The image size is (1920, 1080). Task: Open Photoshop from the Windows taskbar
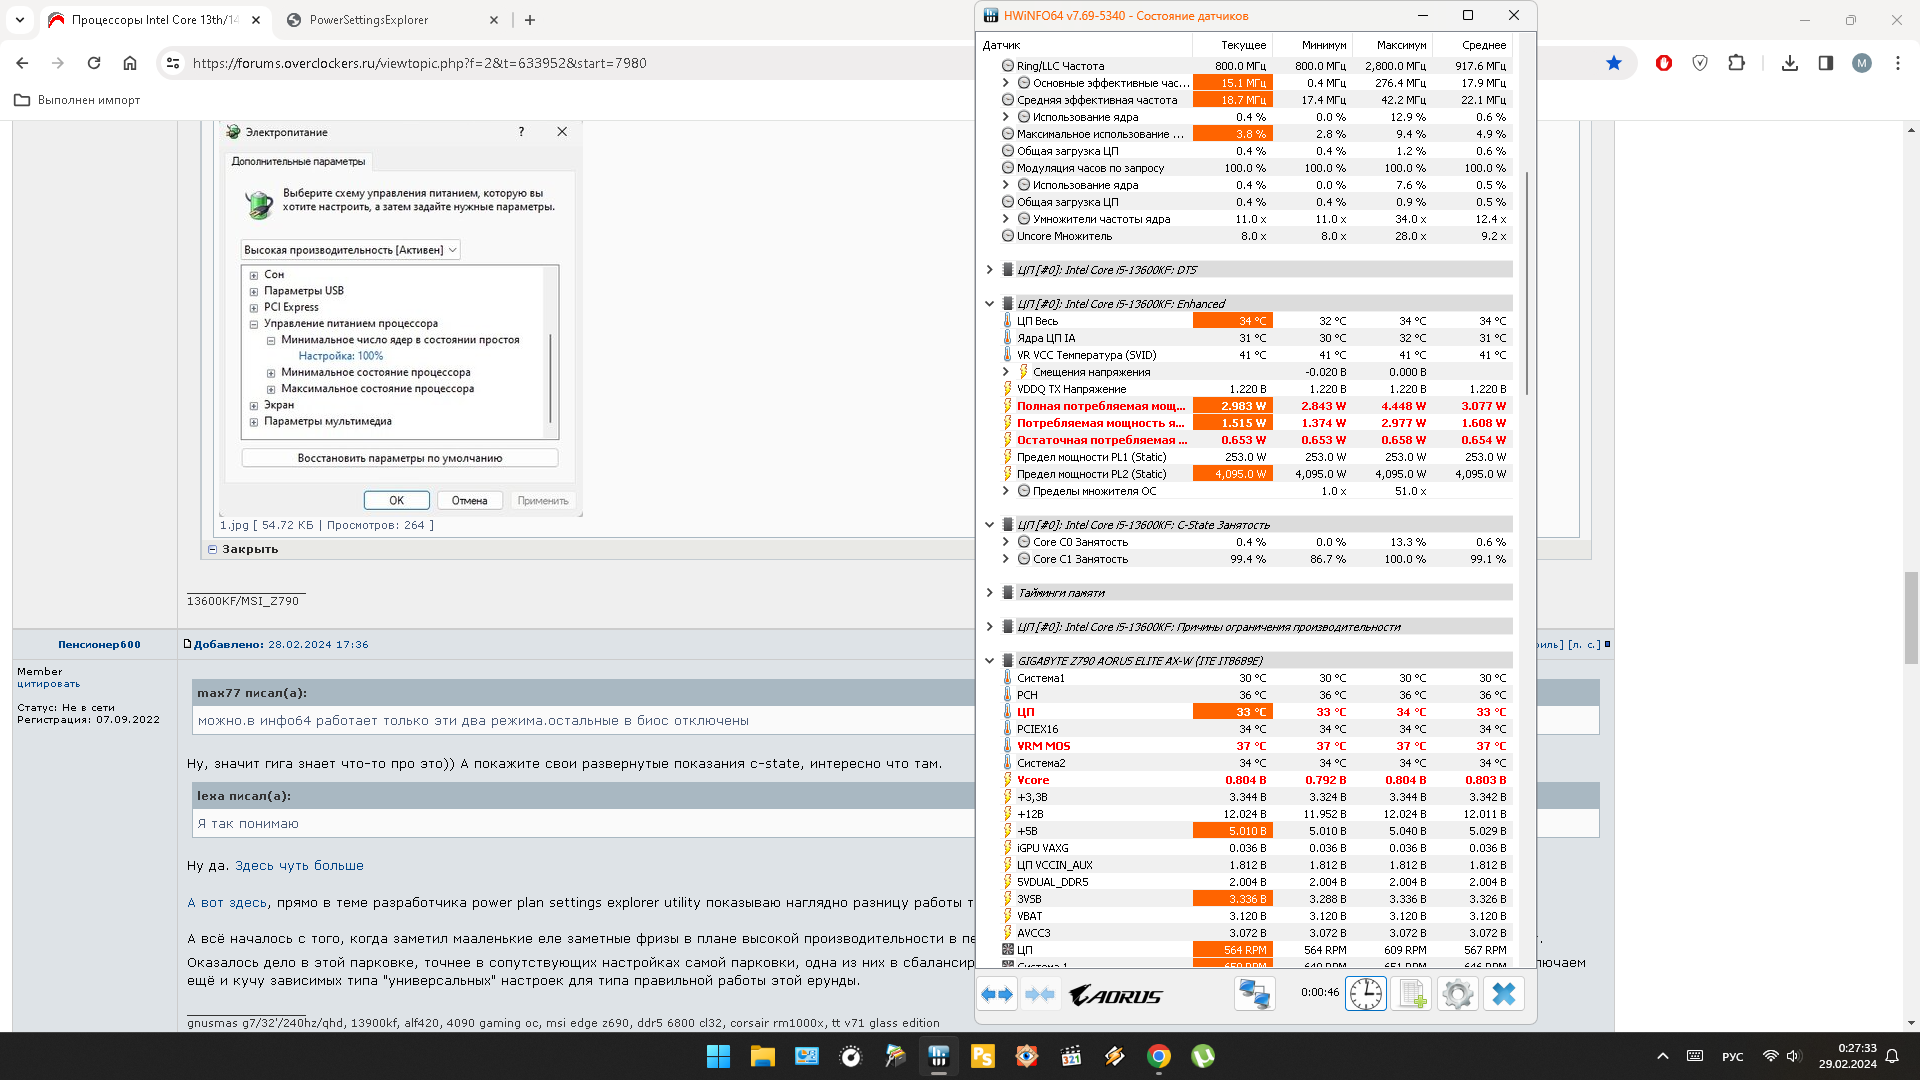pos(982,1056)
